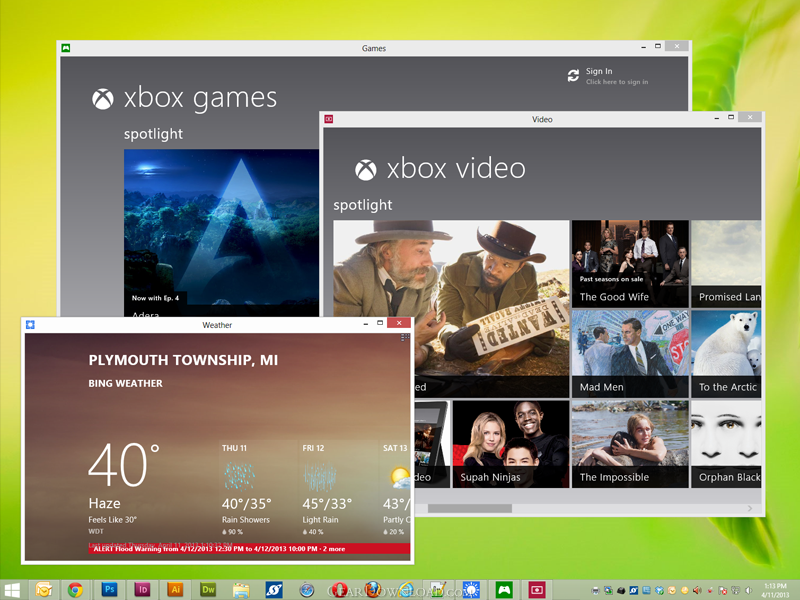The image size is (800, 600).
Task: Launch Opera from the taskbar
Action: pyautogui.click(x=339, y=590)
